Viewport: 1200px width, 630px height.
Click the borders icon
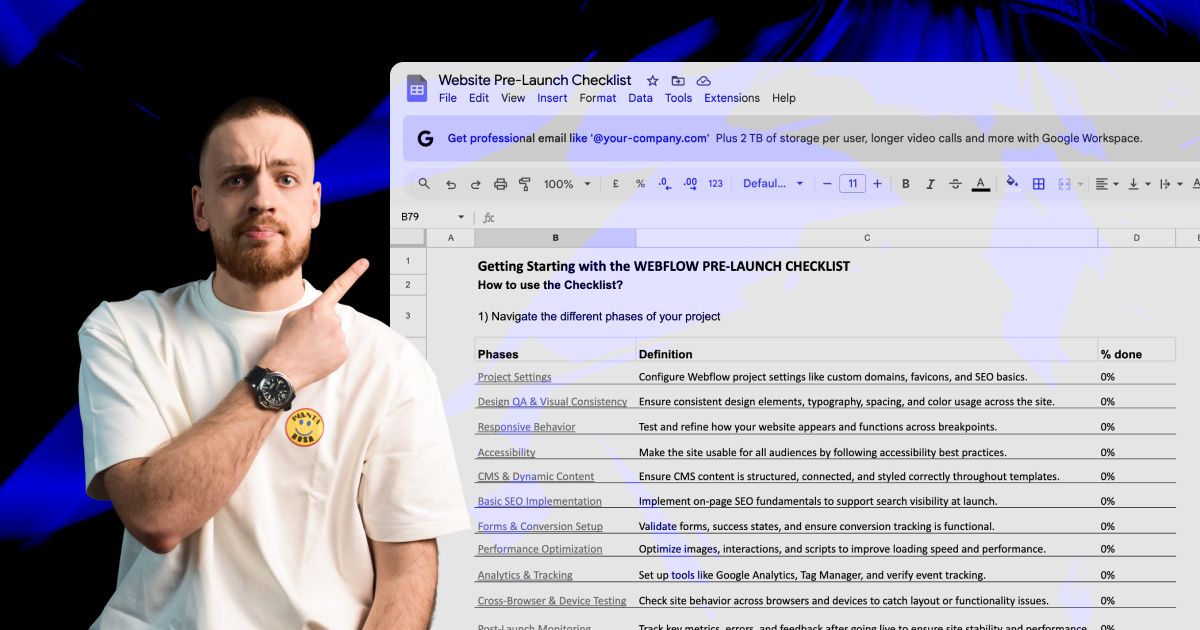[1039, 184]
